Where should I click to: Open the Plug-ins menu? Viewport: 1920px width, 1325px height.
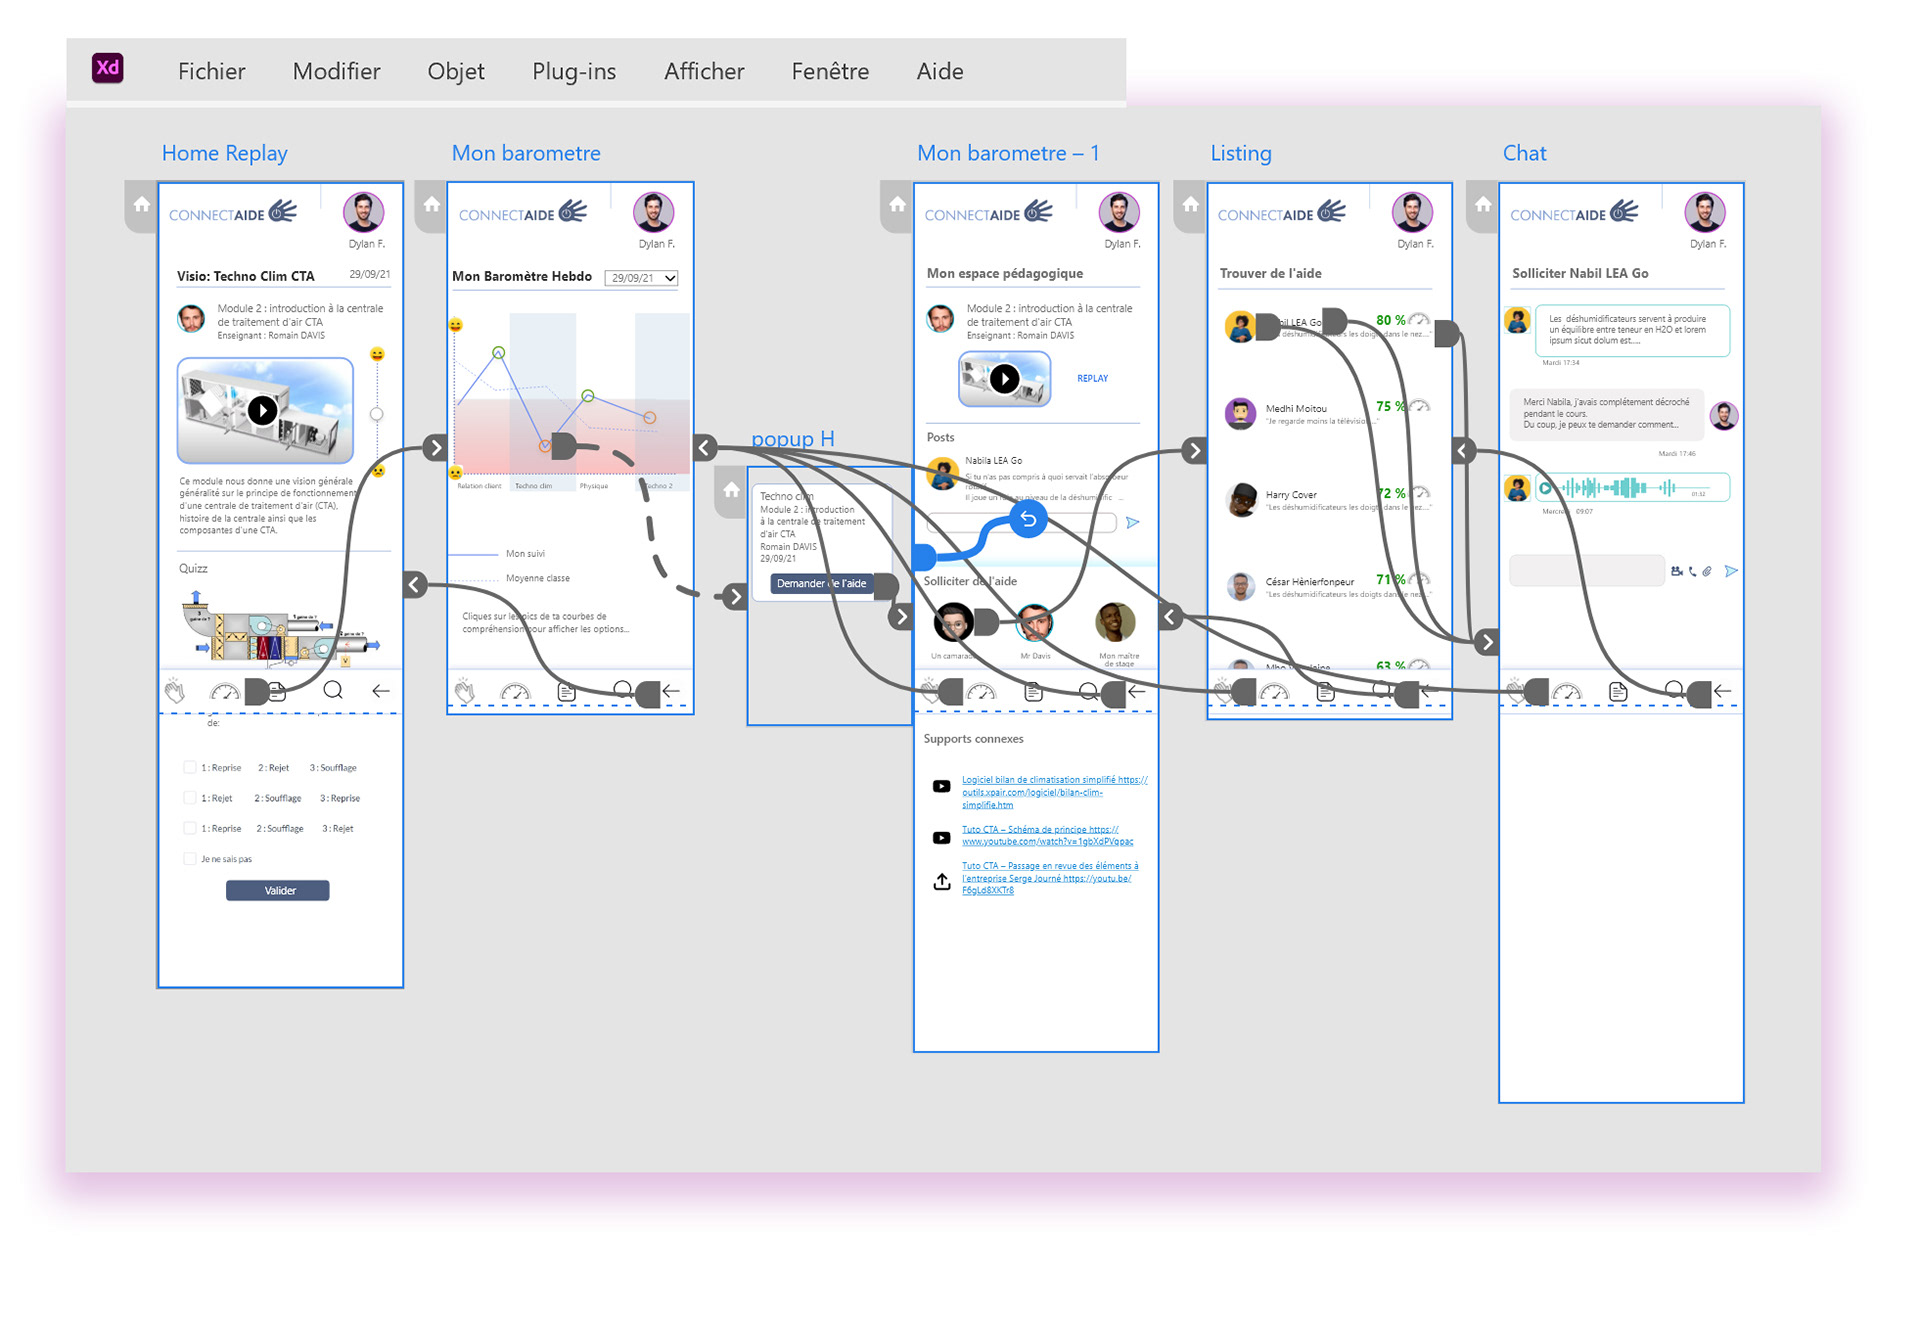[x=573, y=71]
